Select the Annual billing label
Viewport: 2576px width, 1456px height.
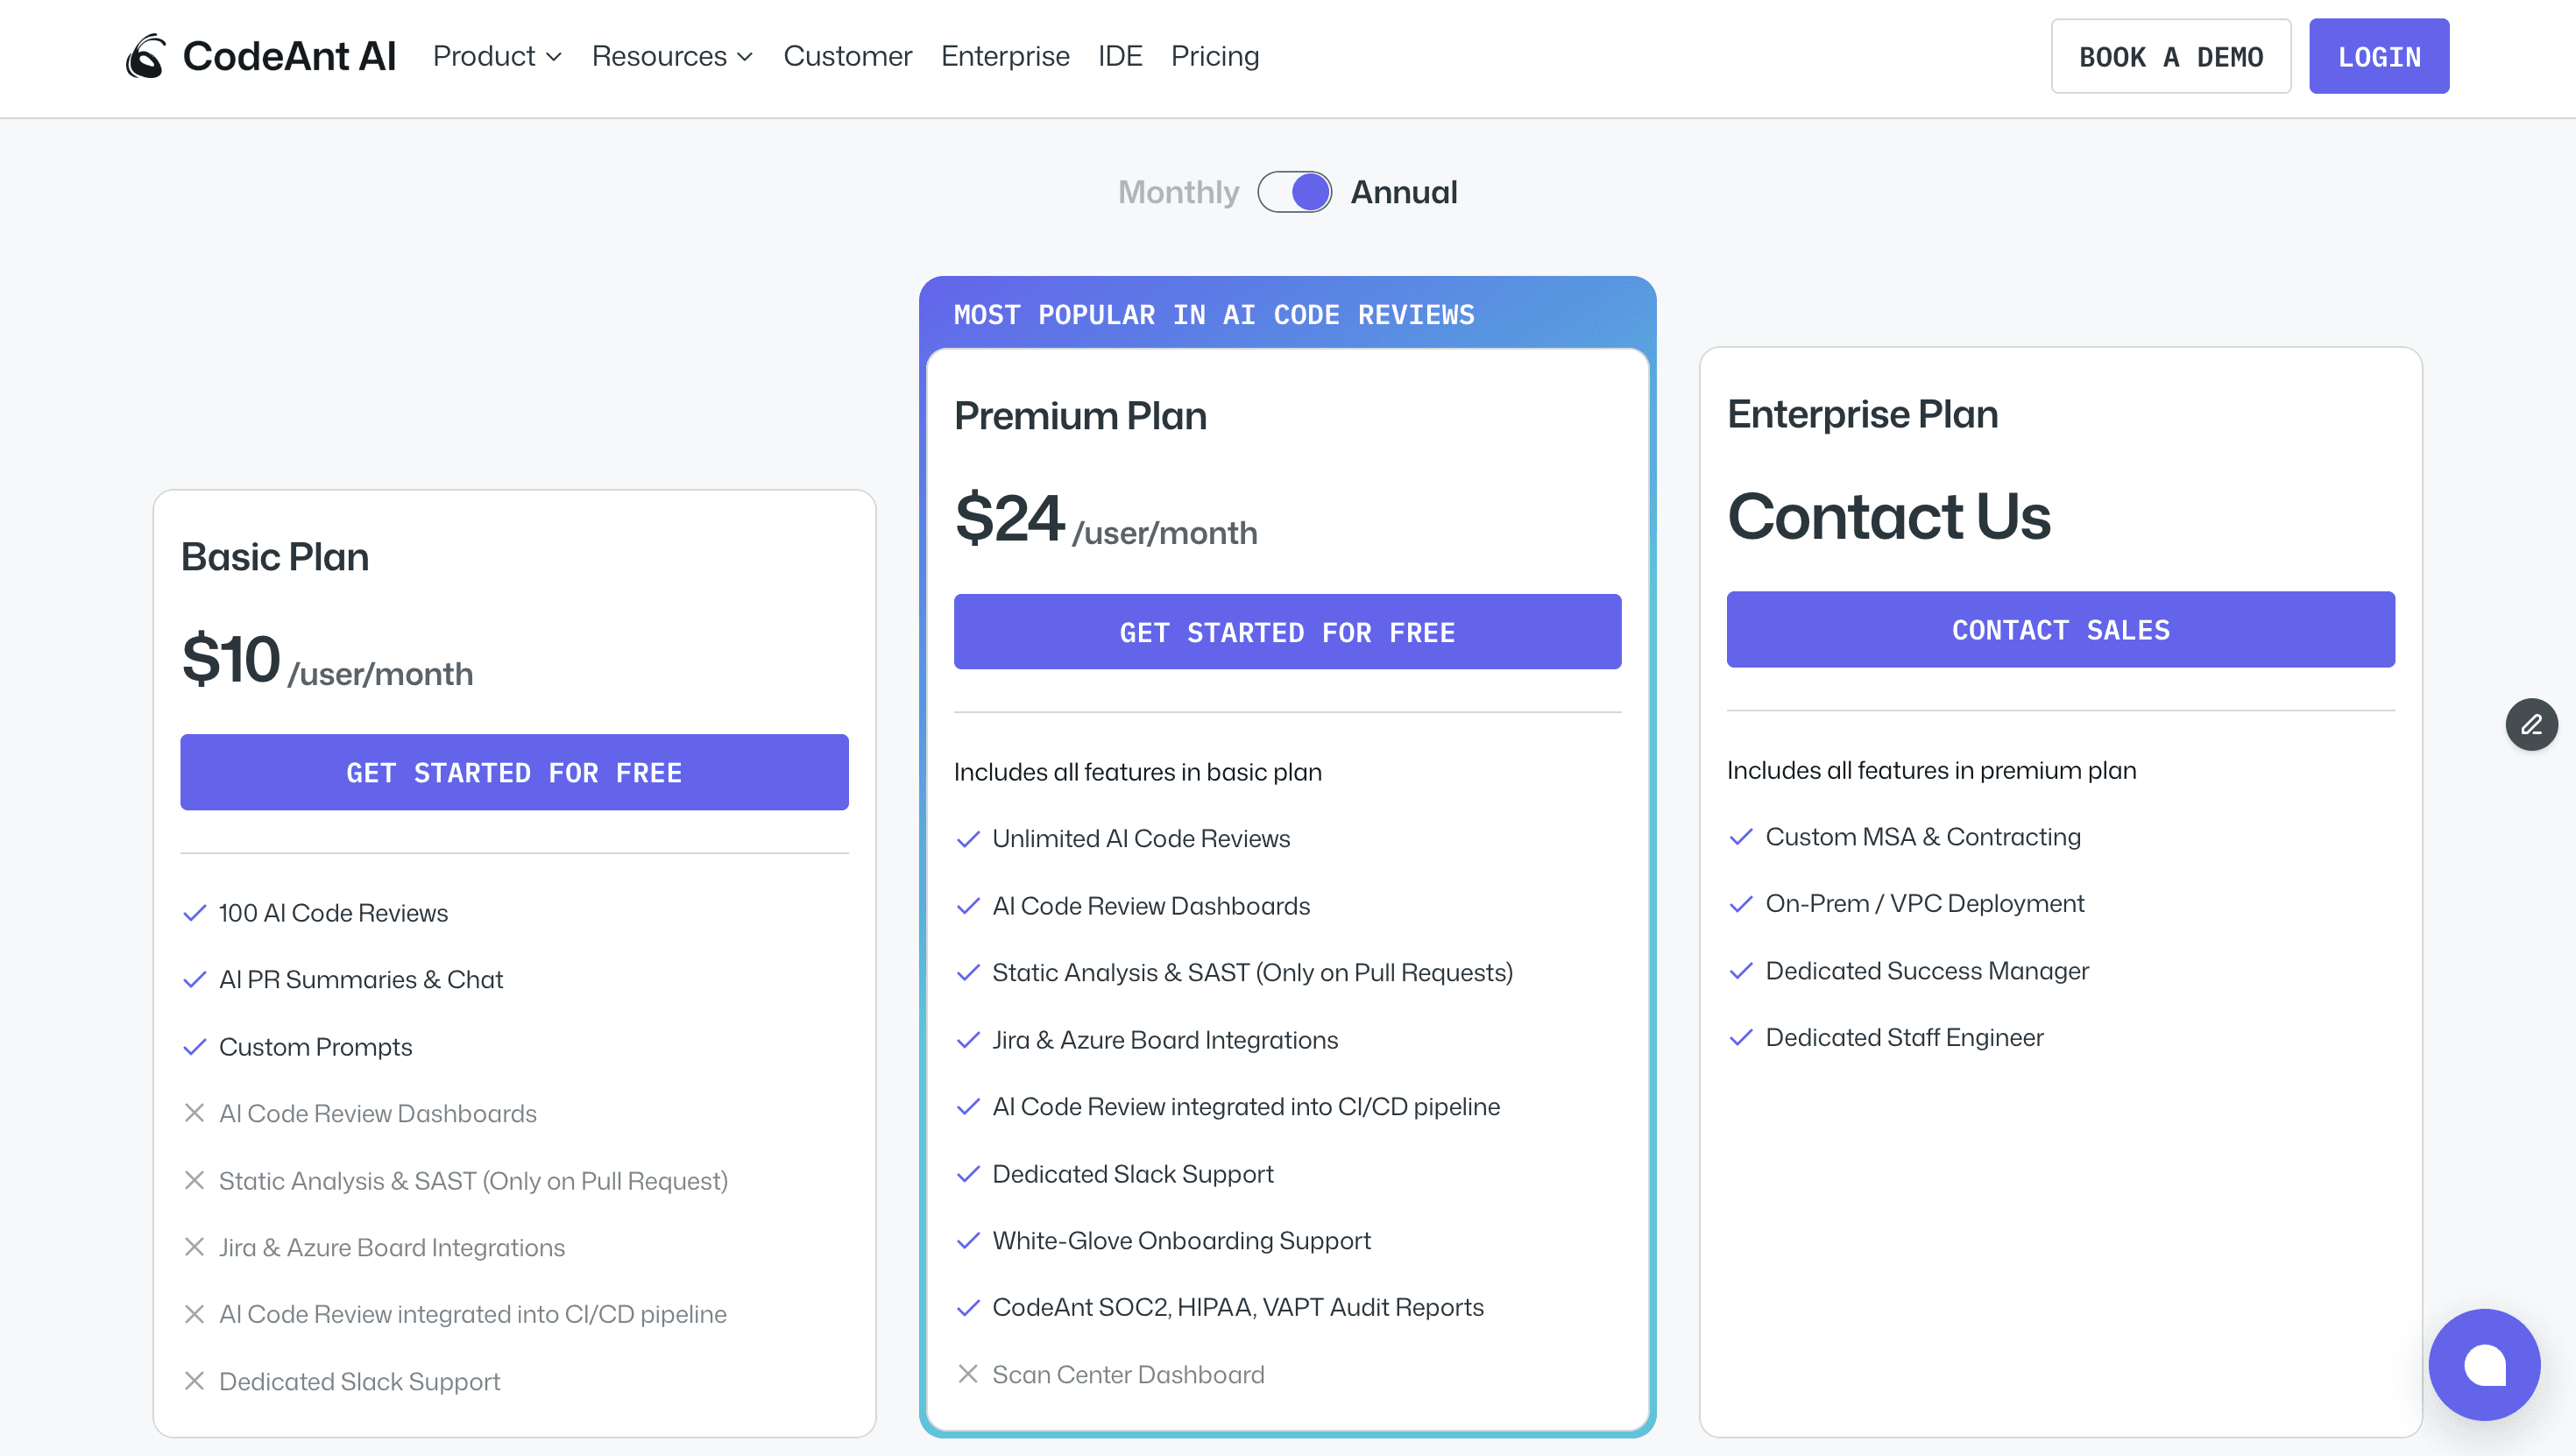(1403, 192)
